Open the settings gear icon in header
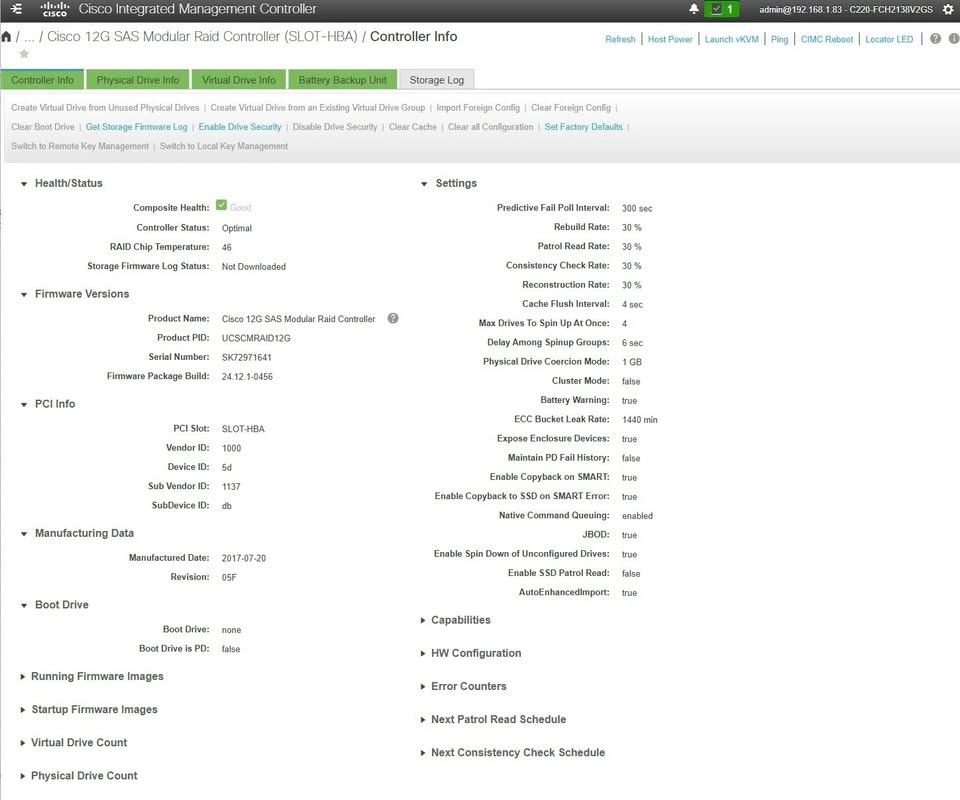 pyautogui.click(x=948, y=9)
